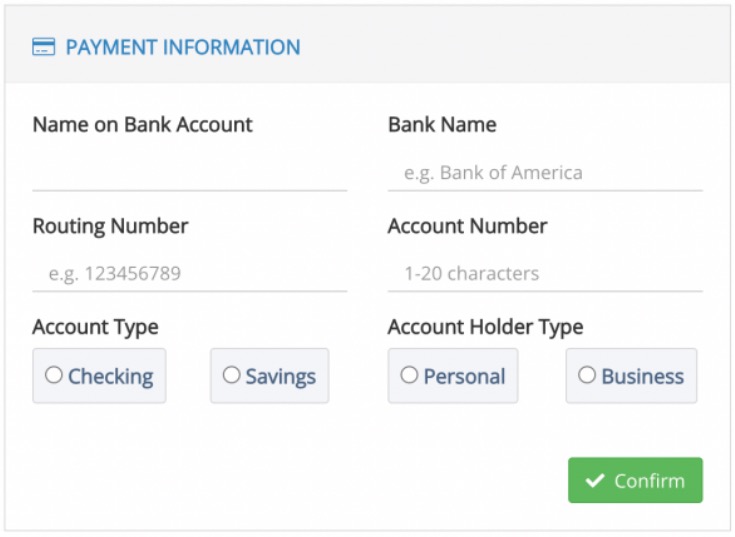This screenshot has width=735, height=537.
Task: Click the credit card icon in header
Action: tap(44, 47)
